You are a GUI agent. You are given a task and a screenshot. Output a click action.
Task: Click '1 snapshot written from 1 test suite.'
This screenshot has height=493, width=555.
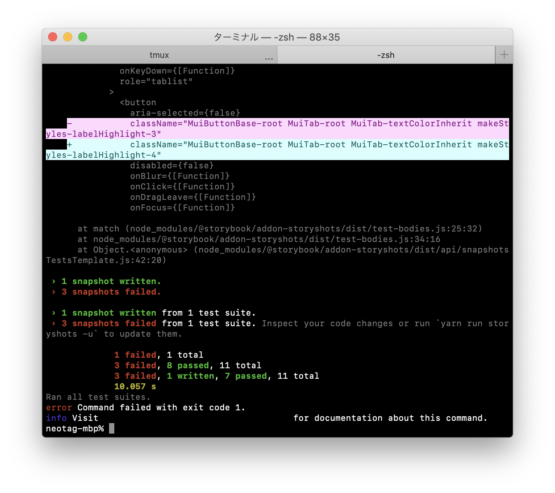(x=153, y=313)
